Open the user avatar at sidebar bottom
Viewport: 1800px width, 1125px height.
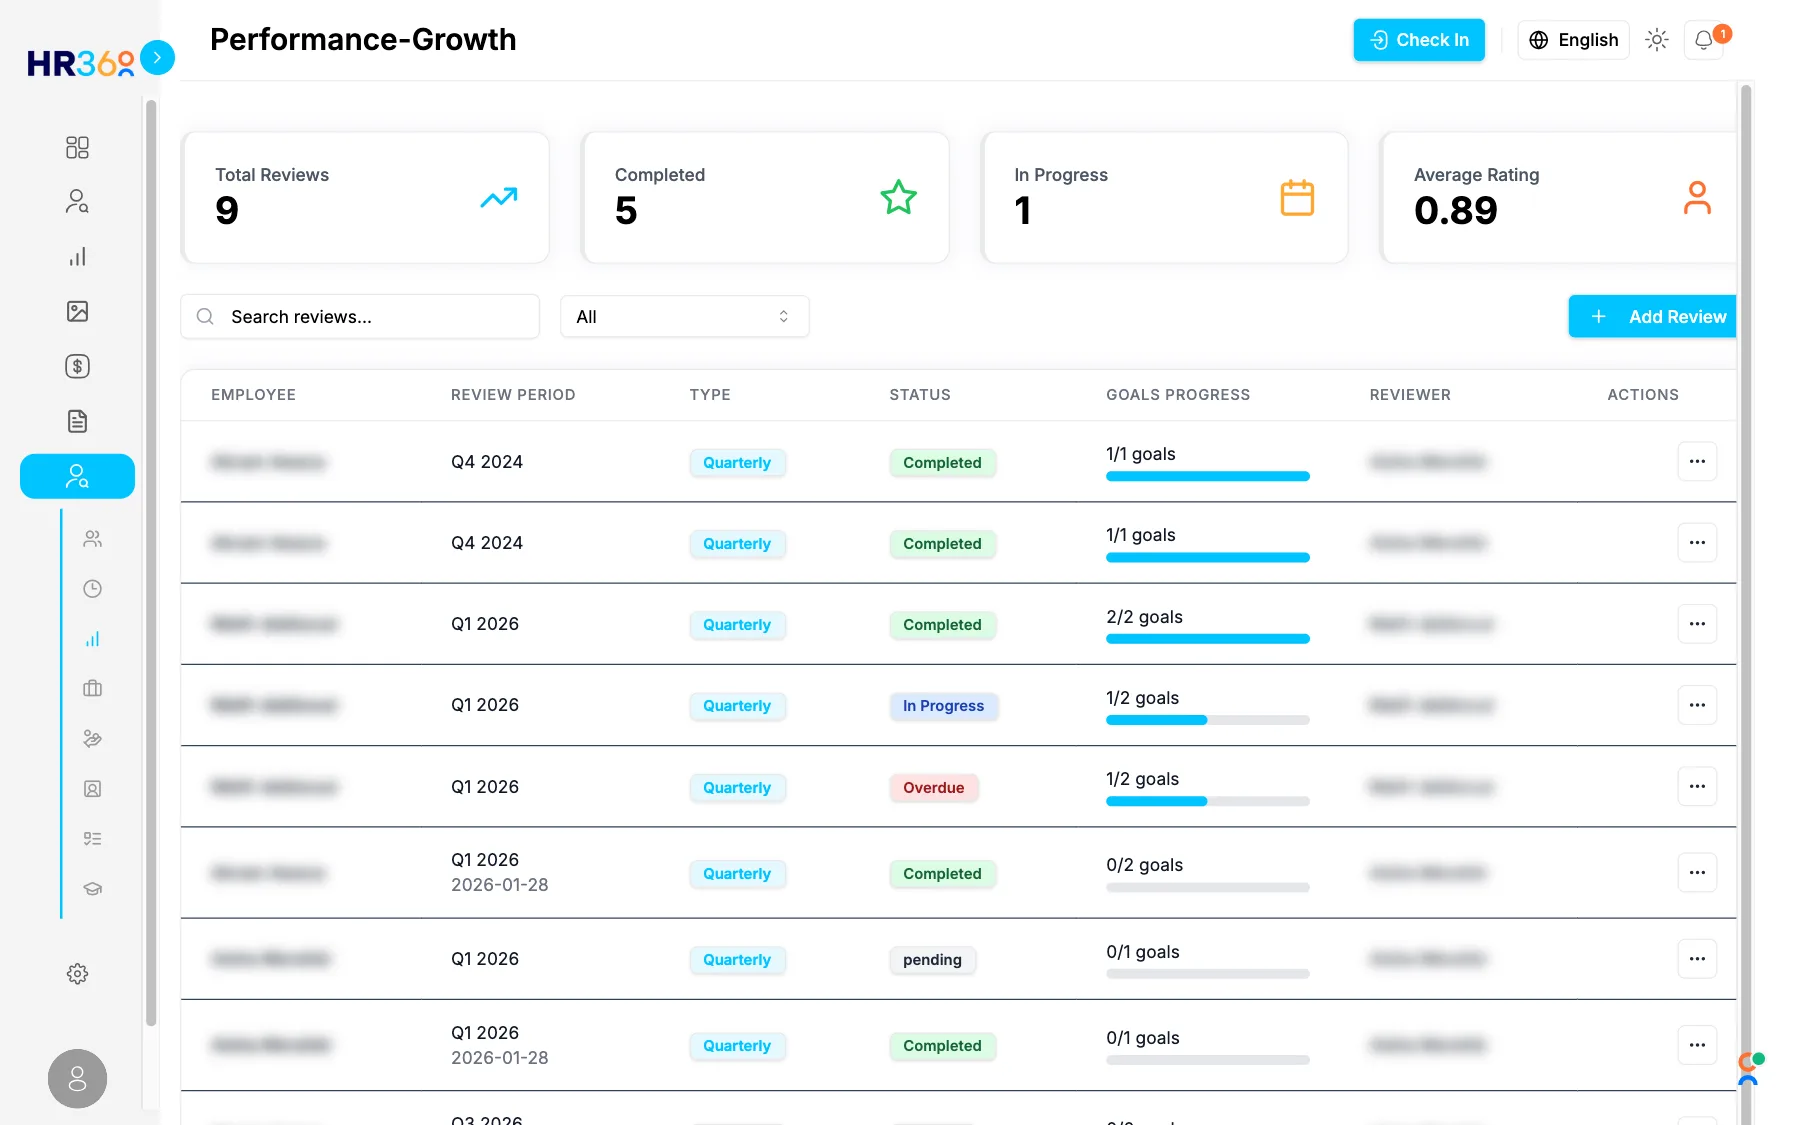coord(77,1079)
